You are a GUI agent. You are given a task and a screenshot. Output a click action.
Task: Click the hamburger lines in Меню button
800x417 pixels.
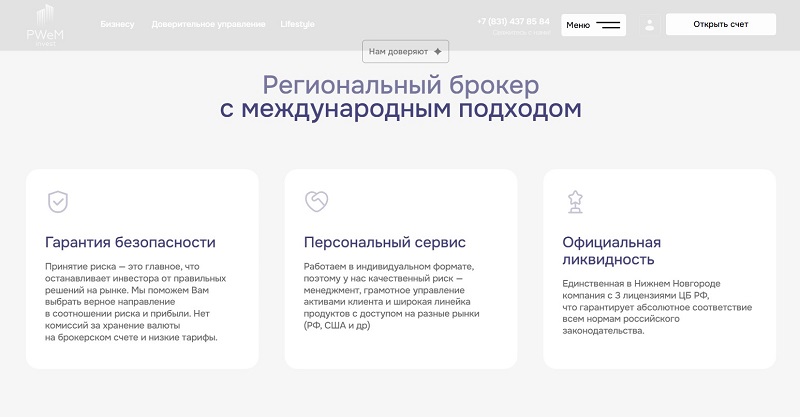608,25
